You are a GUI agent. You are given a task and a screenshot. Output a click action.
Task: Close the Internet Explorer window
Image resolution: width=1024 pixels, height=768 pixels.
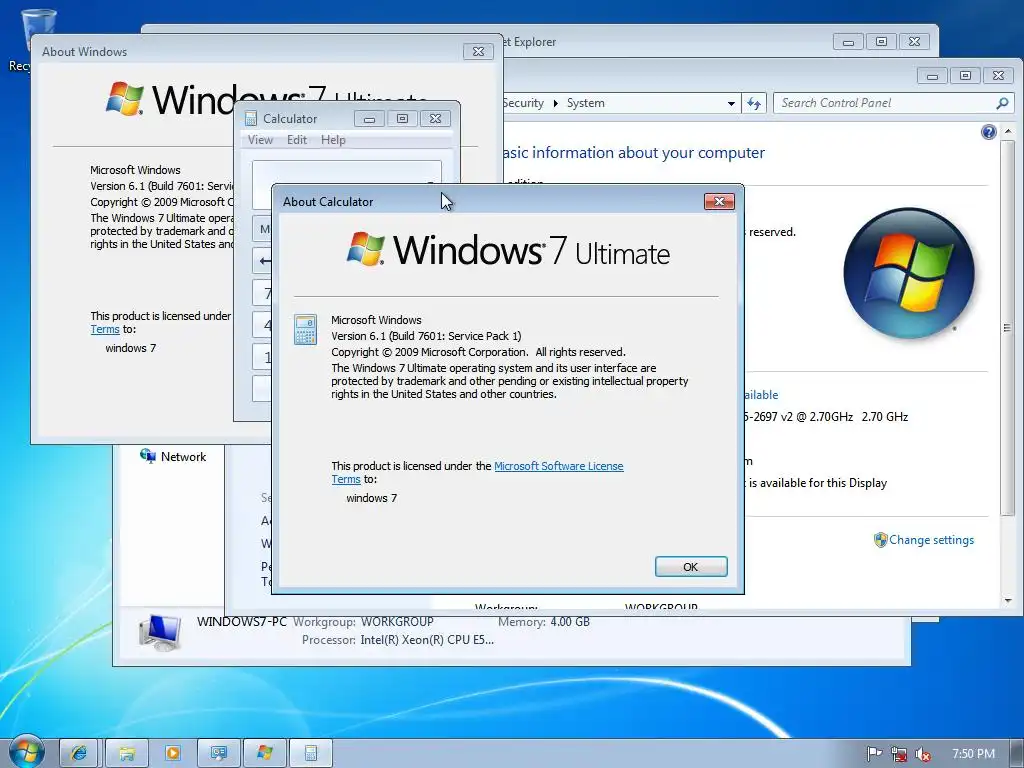click(x=915, y=42)
